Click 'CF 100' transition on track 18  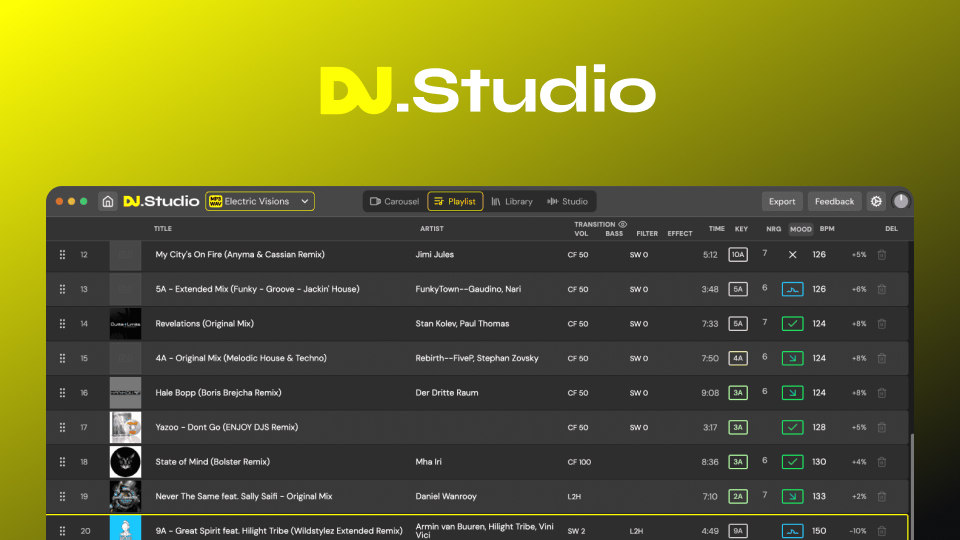pos(579,462)
